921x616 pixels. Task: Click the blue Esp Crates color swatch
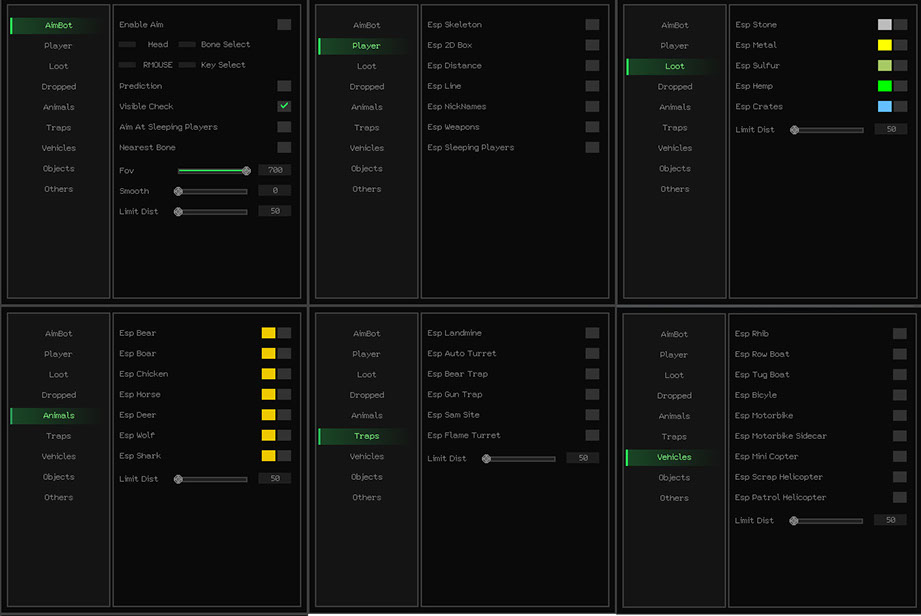click(884, 106)
